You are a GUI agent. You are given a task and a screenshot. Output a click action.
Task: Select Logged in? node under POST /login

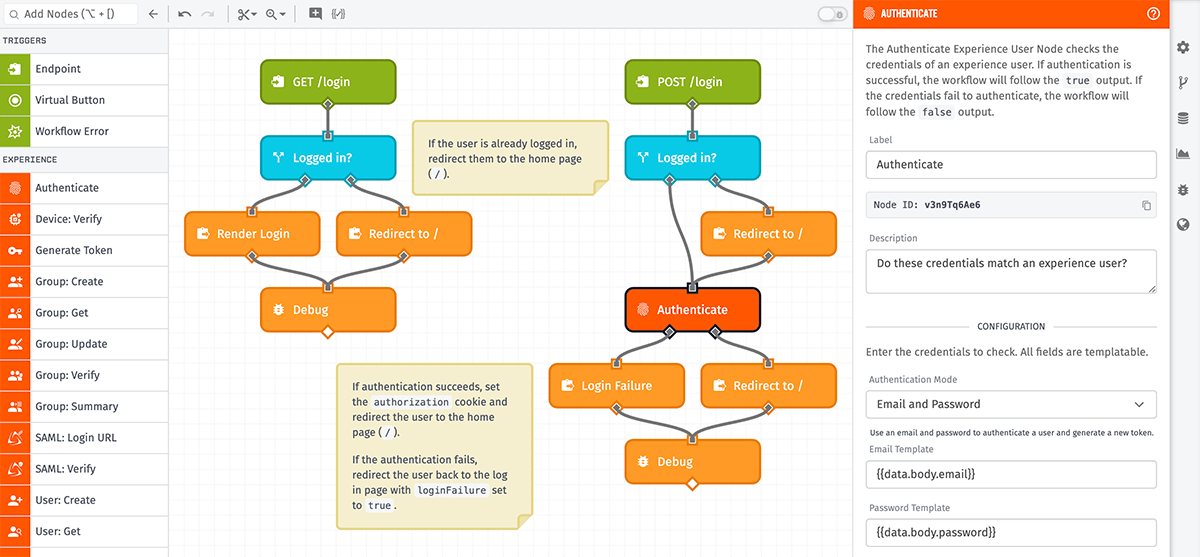point(693,158)
